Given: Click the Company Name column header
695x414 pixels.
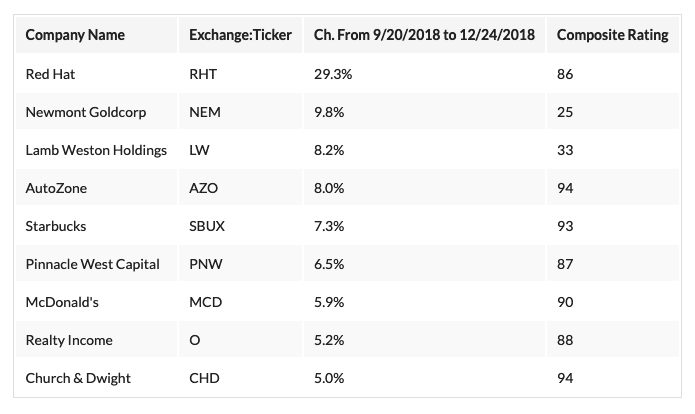Looking at the screenshot, I should pyautogui.click(x=75, y=35).
